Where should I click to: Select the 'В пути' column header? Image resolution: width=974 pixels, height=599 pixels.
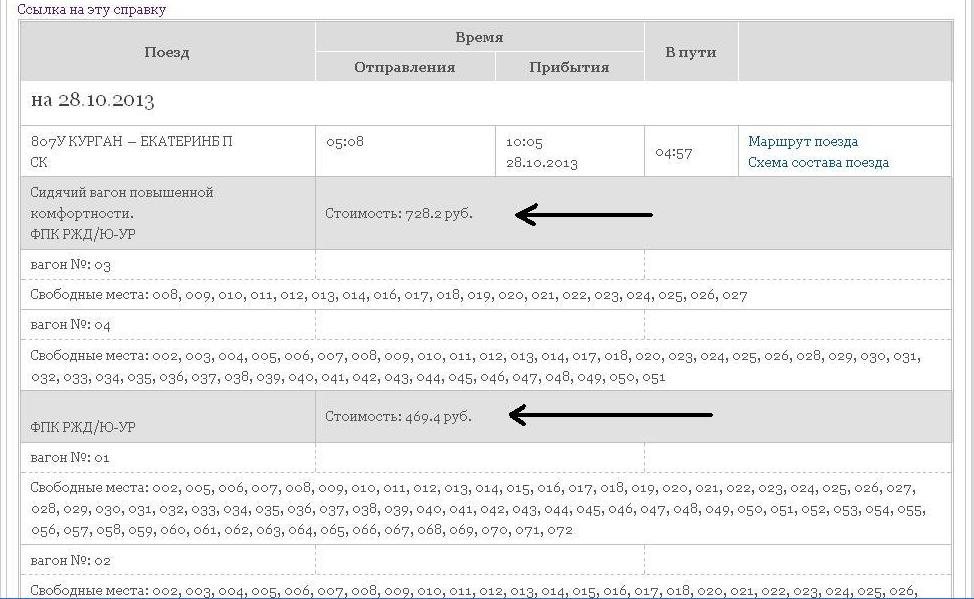pos(690,52)
